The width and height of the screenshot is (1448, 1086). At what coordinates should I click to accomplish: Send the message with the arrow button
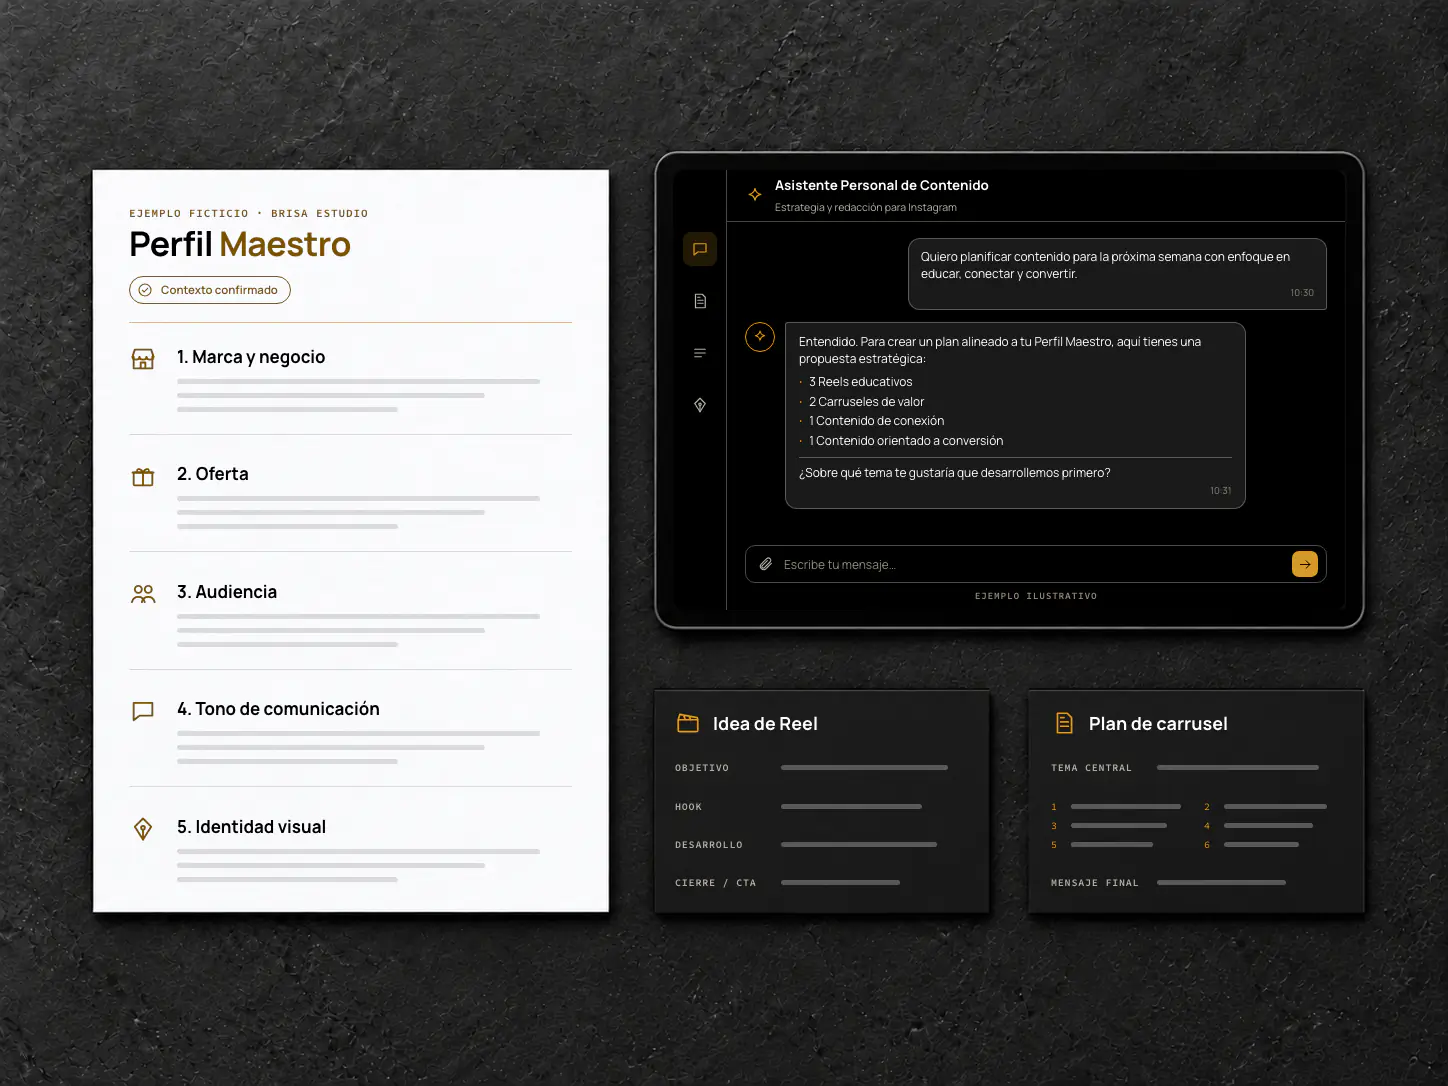1305,564
